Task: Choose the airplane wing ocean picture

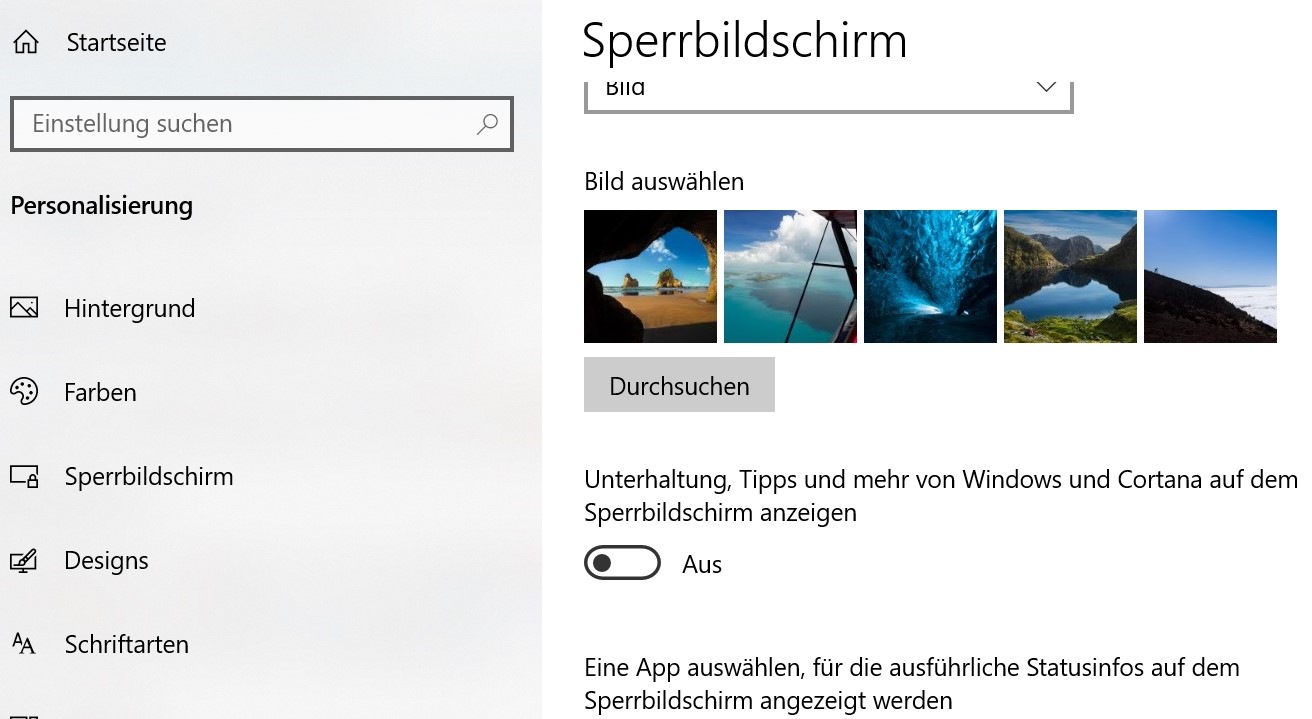Action: [x=790, y=276]
